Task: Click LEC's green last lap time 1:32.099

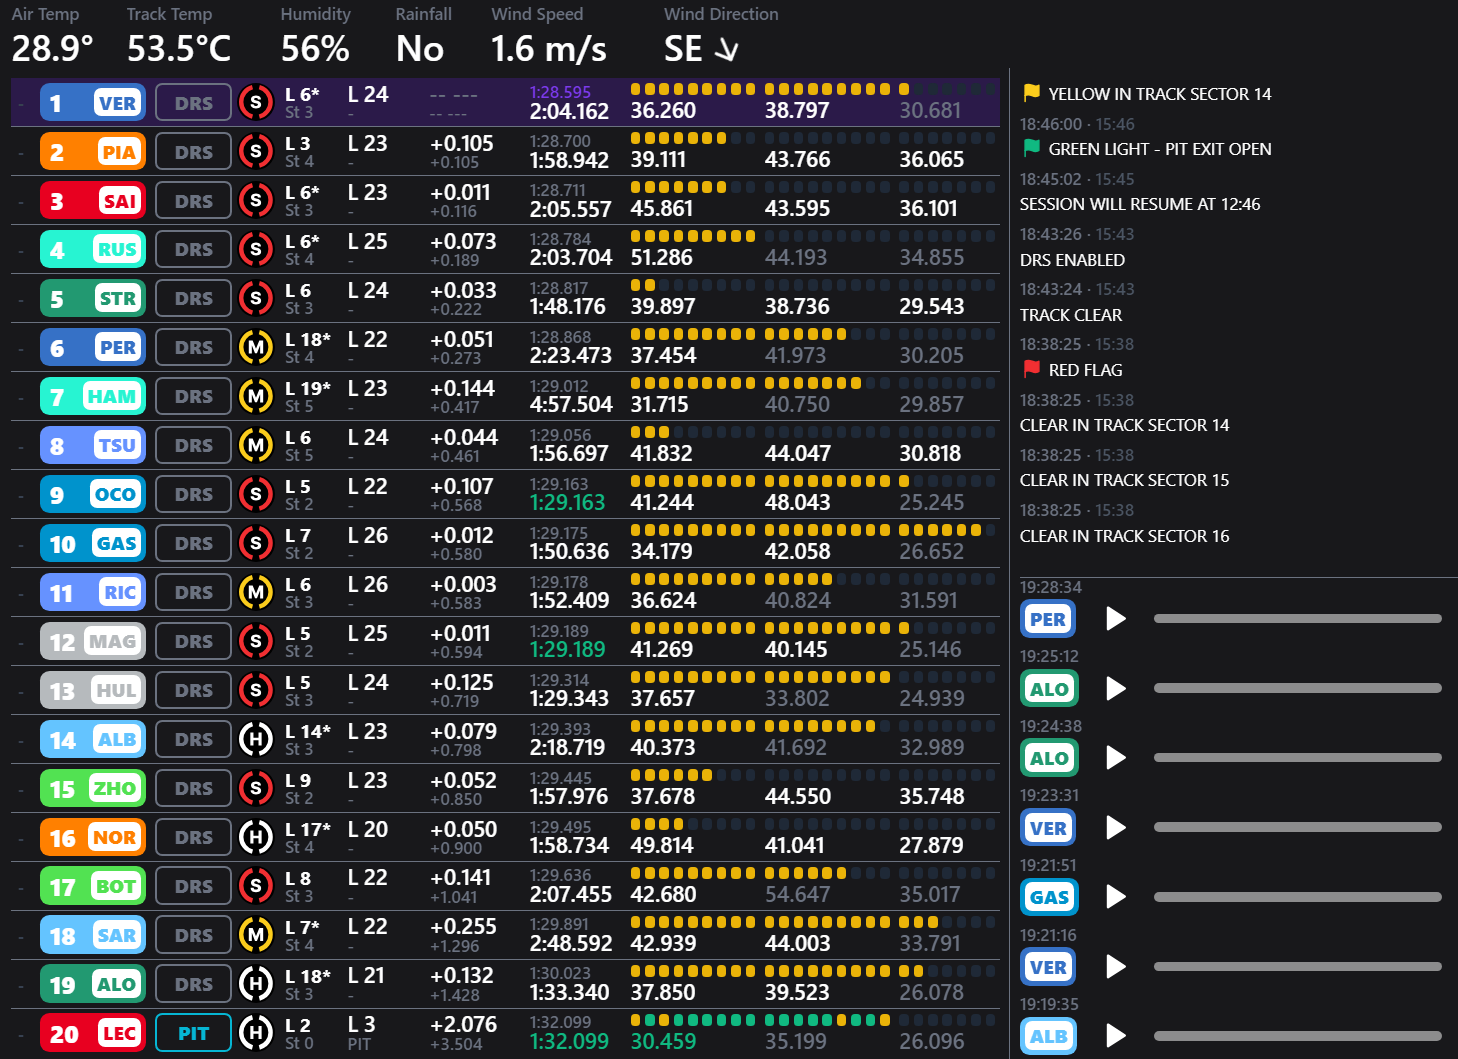Action: click(569, 1041)
